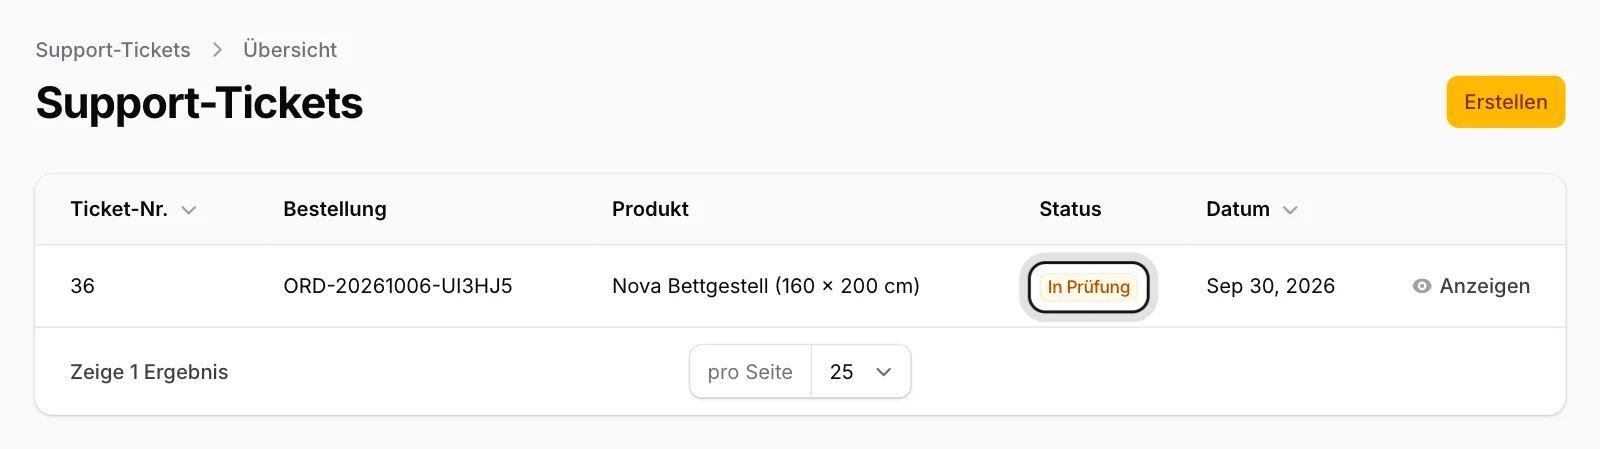
Task: Open the Support-Tickets breadcrumb link
Action: pyautogui.click(x=113, y=50)
